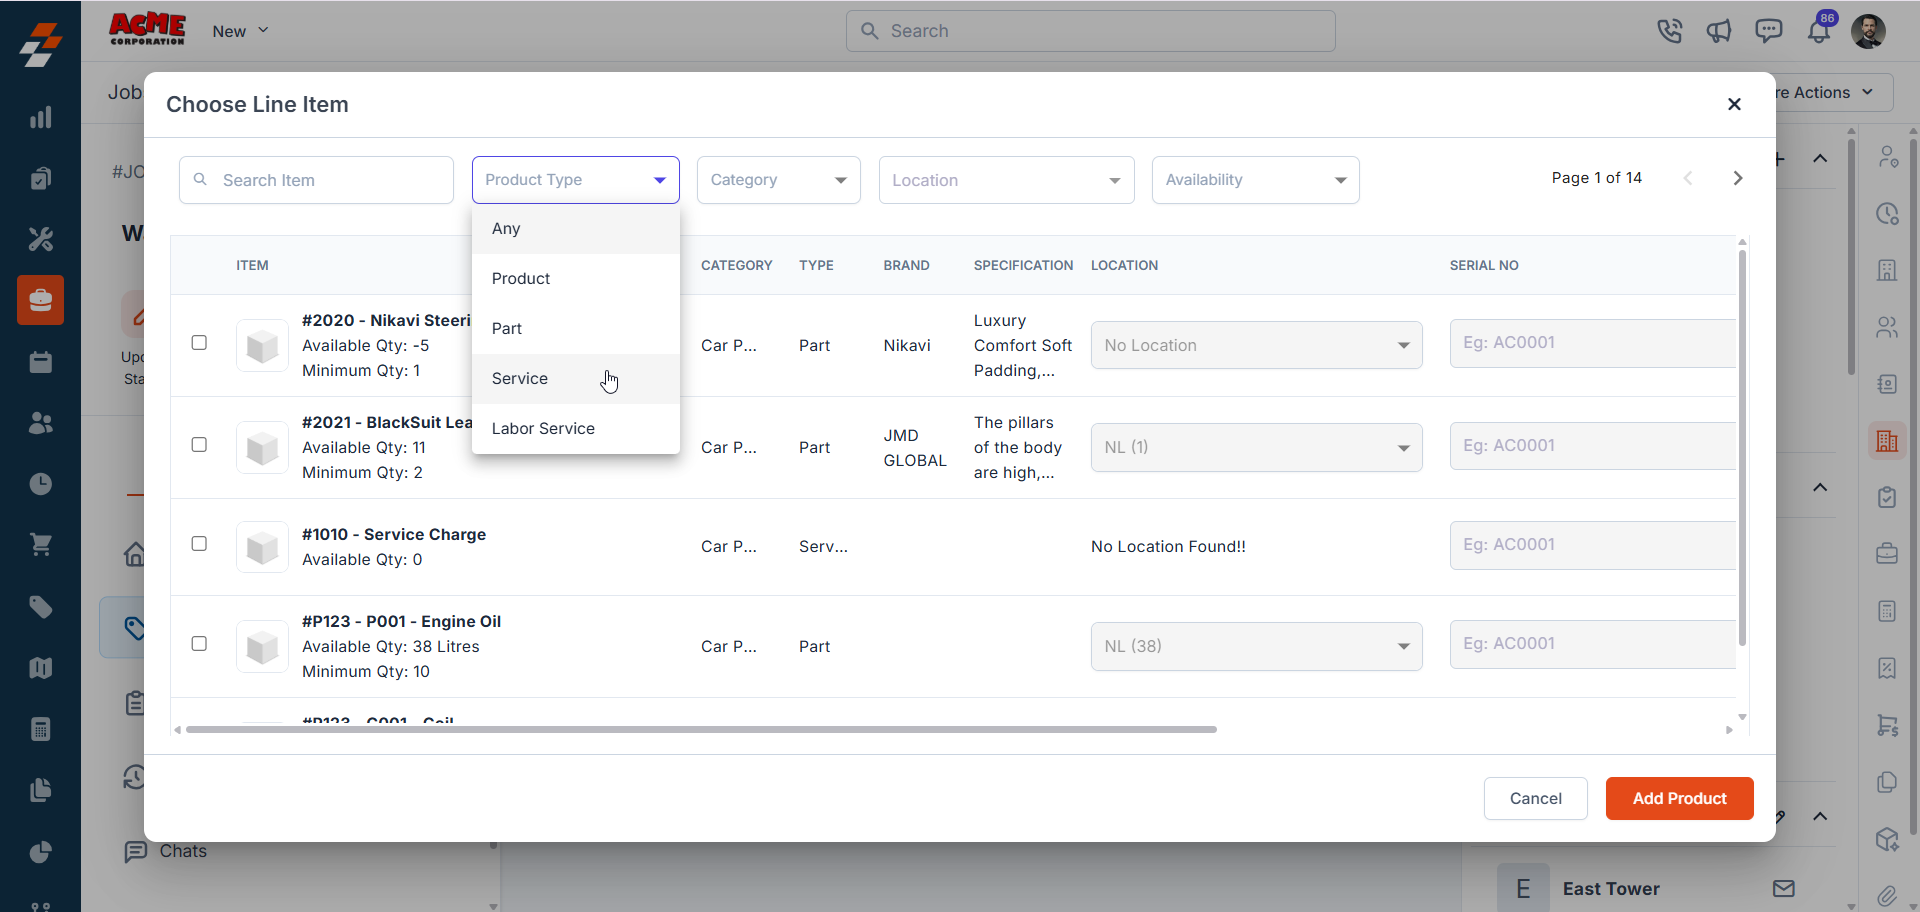The height and width of the screenshot is (912, 1920).
Task: Go to next page of items
Action: click(x=1738, y=178)
